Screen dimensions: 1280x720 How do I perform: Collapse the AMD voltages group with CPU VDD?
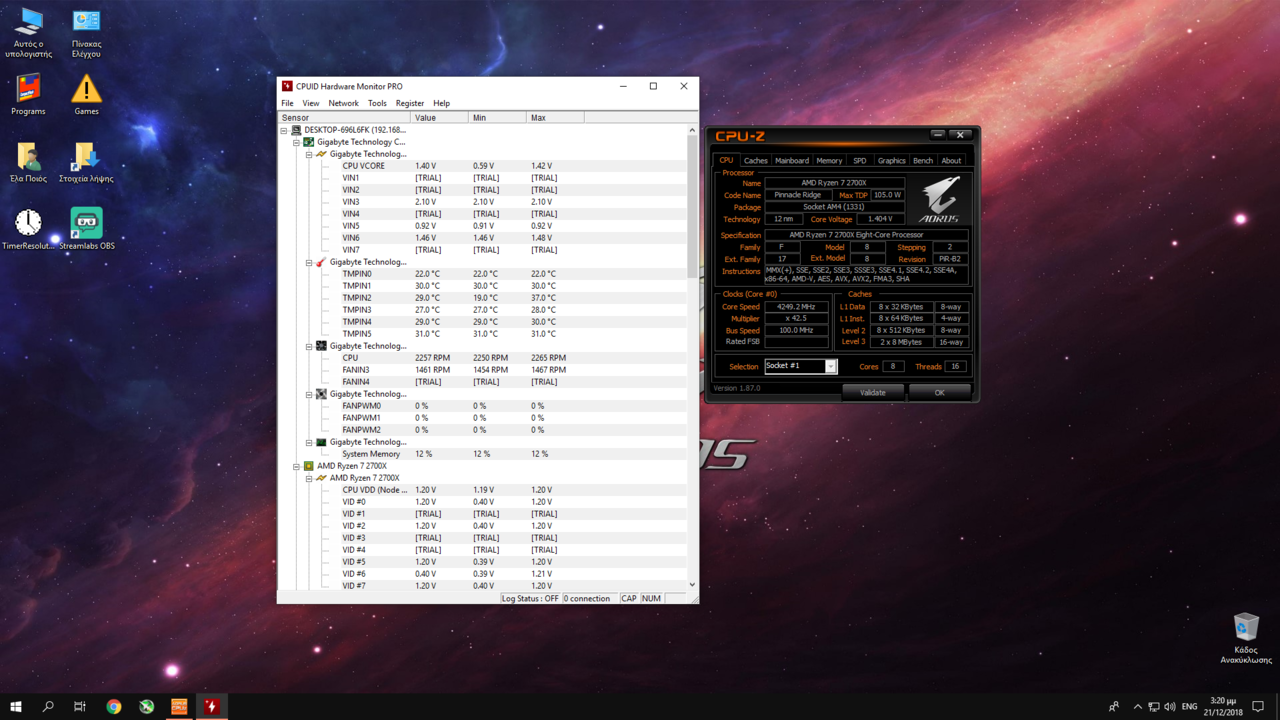click(309, 478)
